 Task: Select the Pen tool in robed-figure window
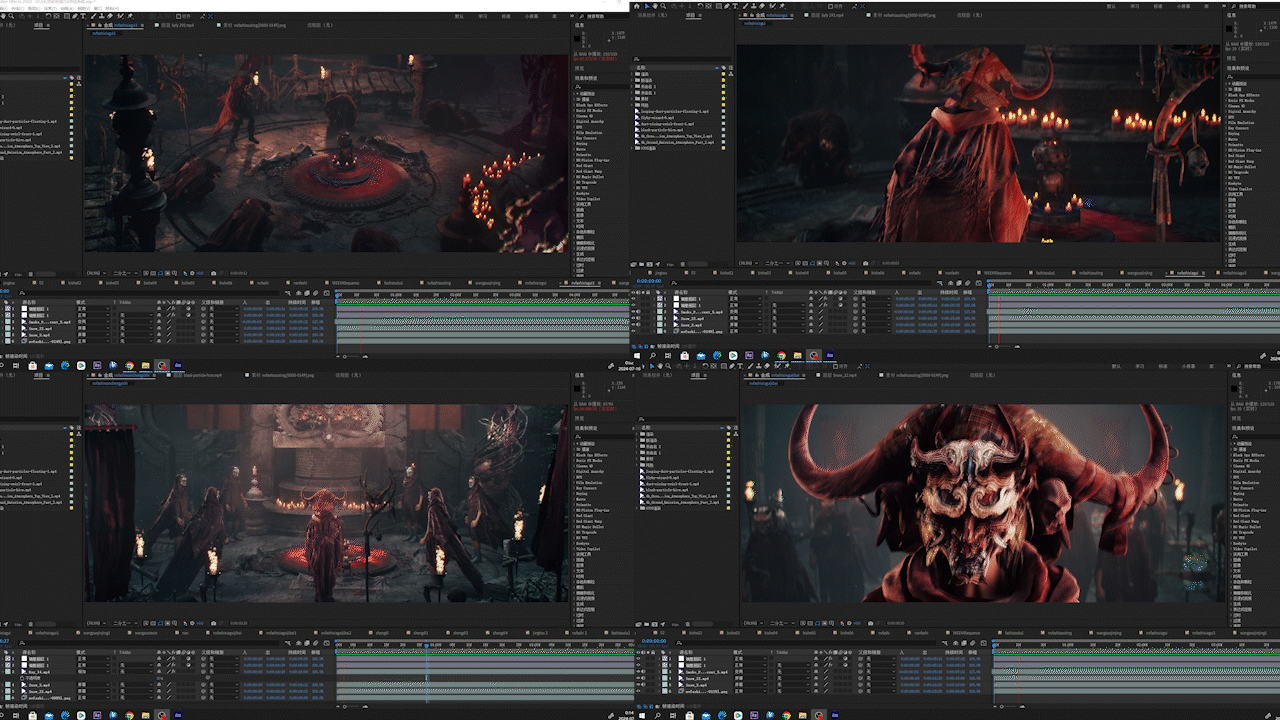click(x=727, y=6)
